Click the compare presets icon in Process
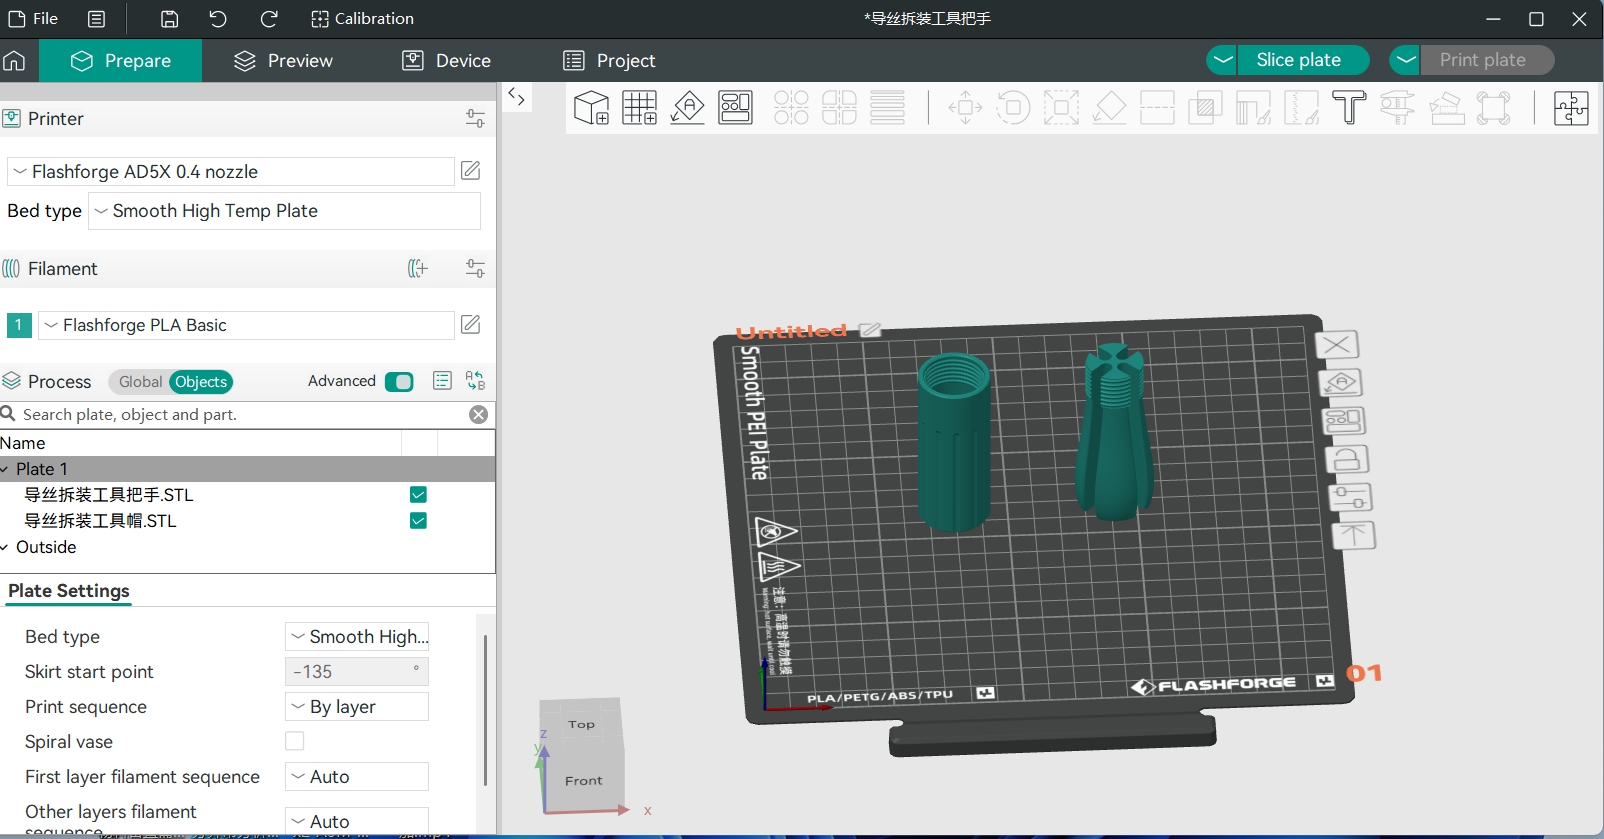Image resolution: width=1604 pixels, height=839 pixels. 475,381
